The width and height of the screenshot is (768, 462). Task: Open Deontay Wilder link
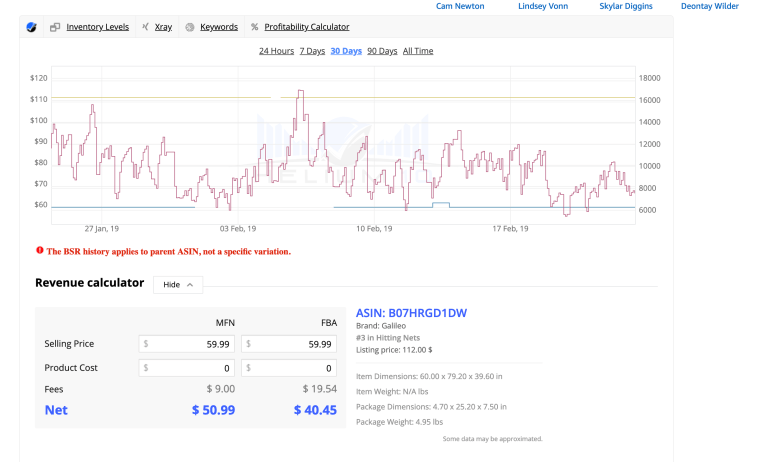click(710, 6)
